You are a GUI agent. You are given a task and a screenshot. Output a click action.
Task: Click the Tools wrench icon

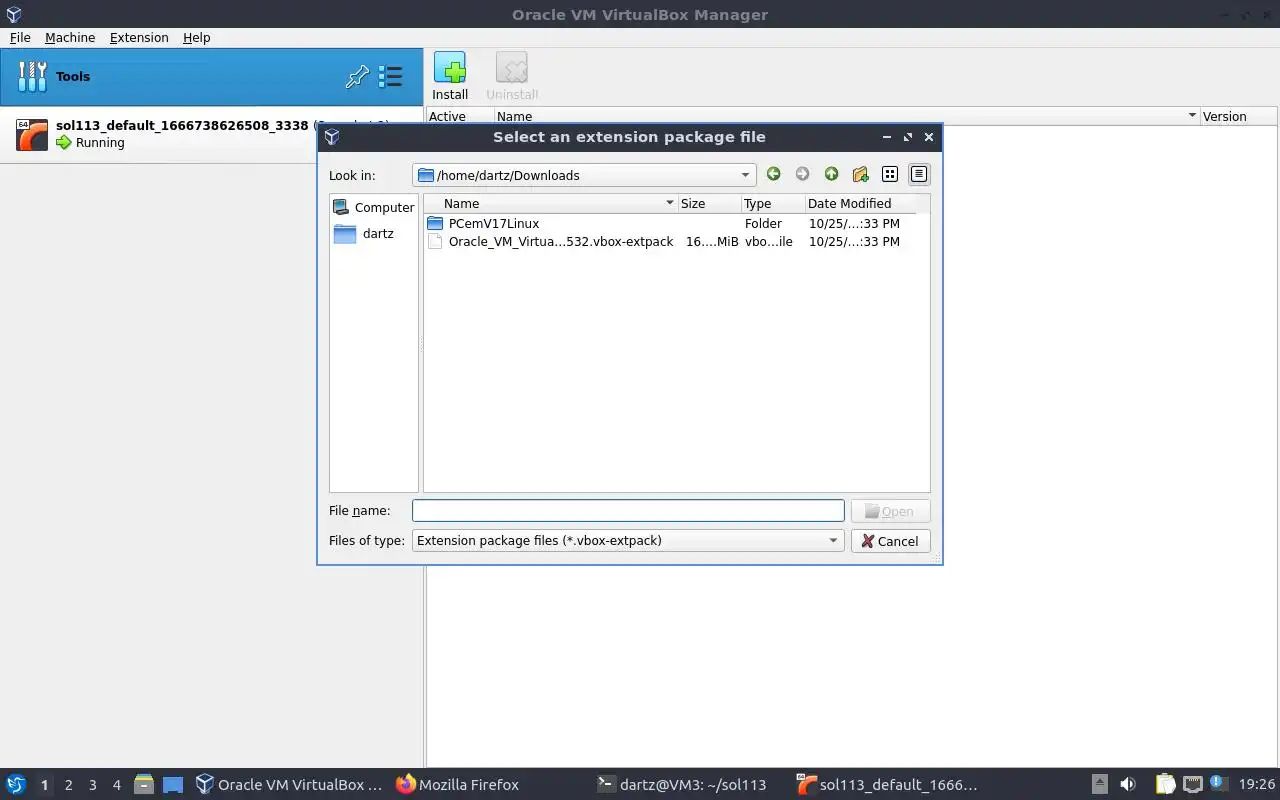pyautogui.click(x=32, y=77)
